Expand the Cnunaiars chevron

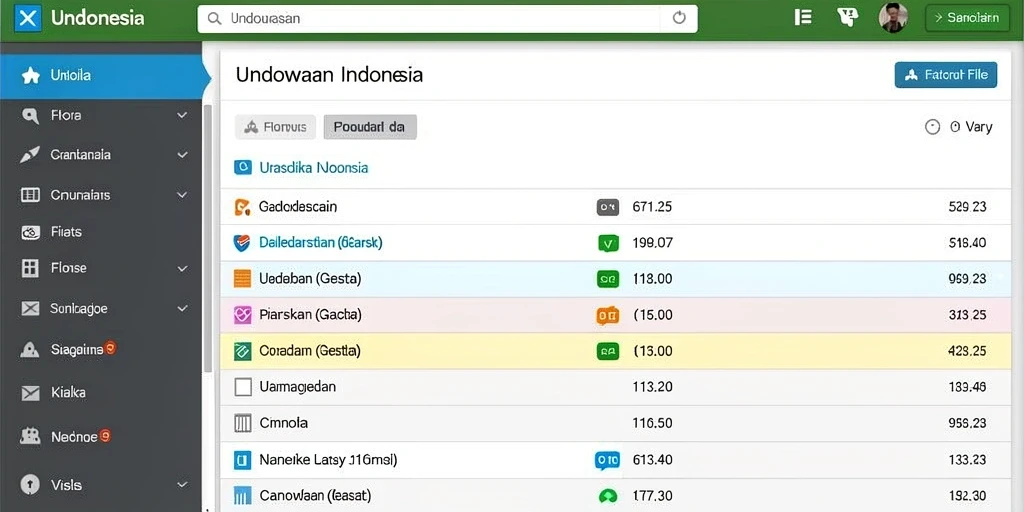click(x=182, y=195)
